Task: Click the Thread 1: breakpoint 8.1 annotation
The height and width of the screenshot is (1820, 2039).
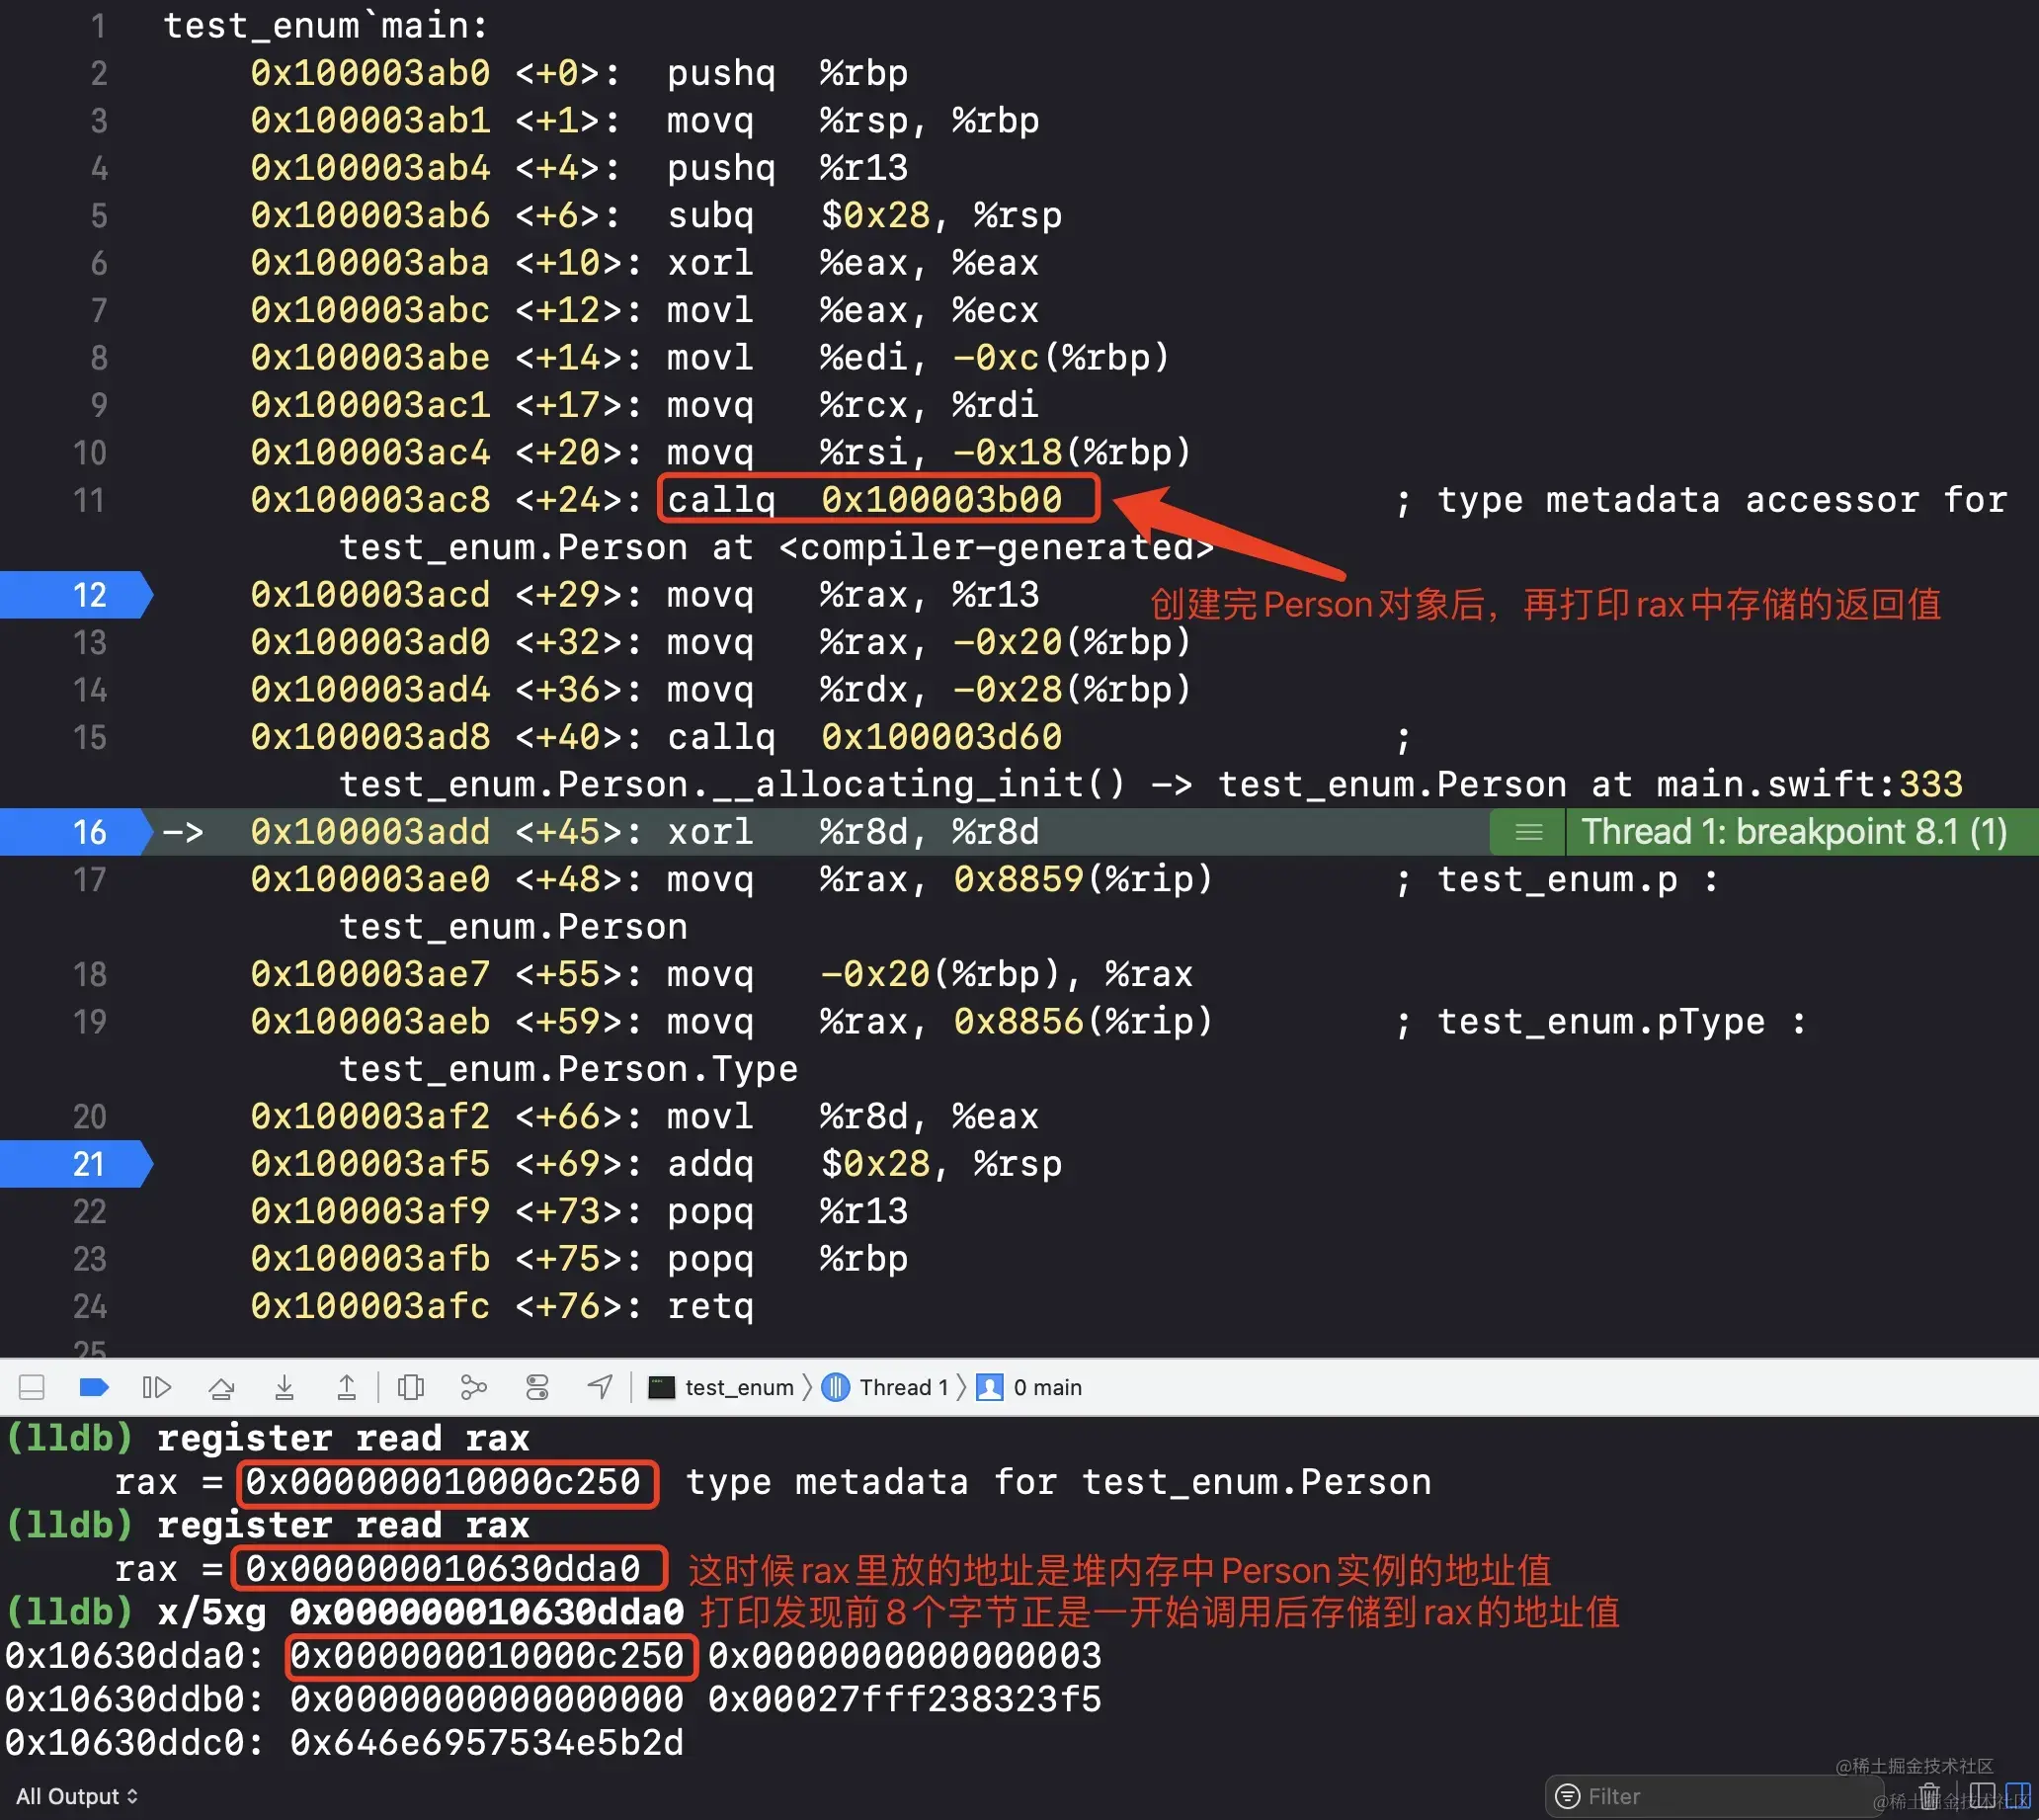Action: click(1793, 832)
